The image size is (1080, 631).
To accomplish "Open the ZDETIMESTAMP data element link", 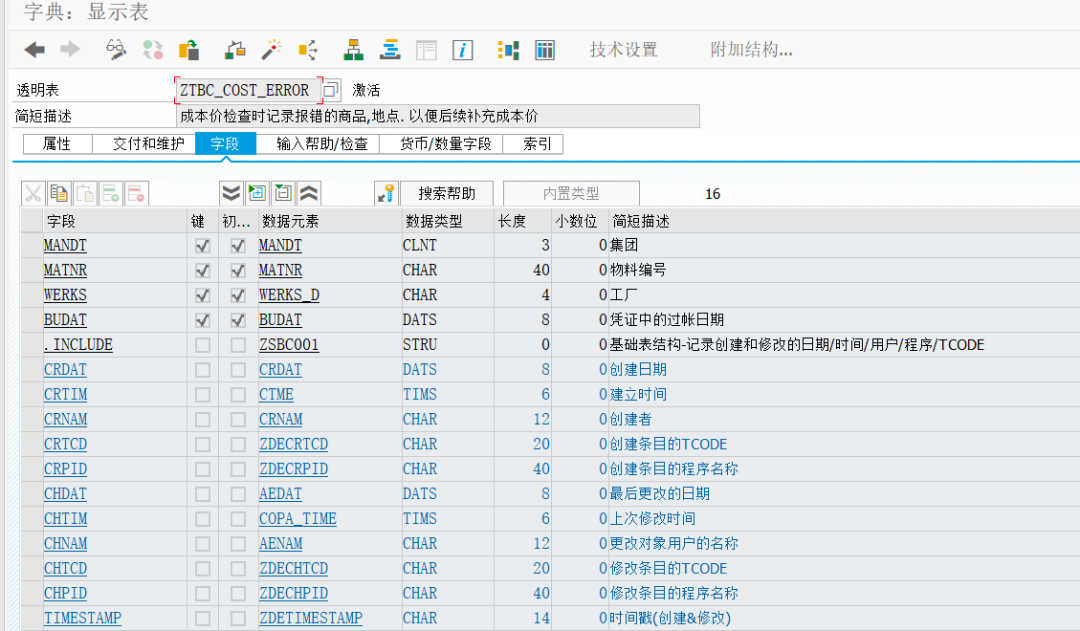I will coord(311,619).
